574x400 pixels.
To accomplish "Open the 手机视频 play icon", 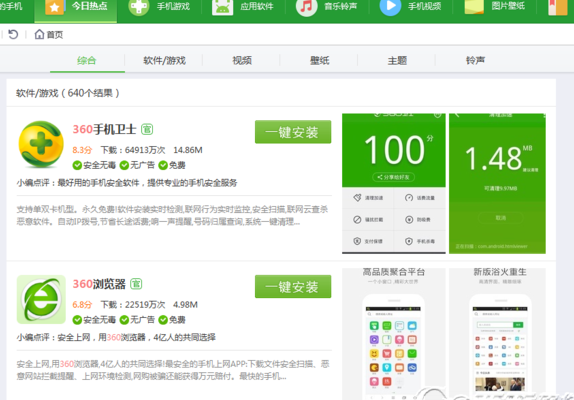I will pyautogui.click(x=390, y=7).
